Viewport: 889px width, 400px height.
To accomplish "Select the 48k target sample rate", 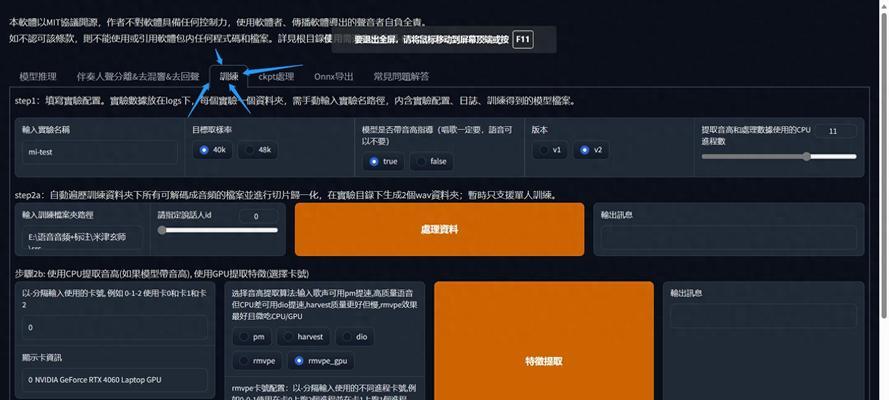I will (258, 150).
